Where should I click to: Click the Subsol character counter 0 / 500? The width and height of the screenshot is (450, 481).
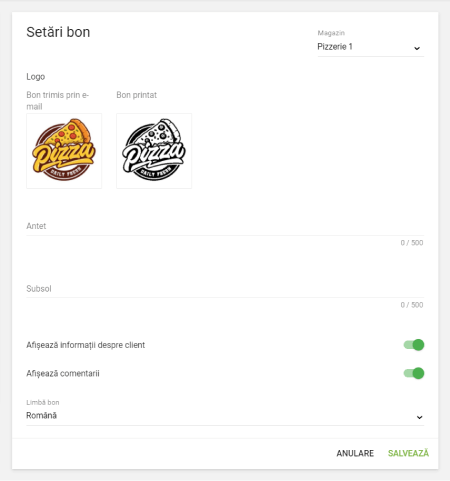[412, 305]
